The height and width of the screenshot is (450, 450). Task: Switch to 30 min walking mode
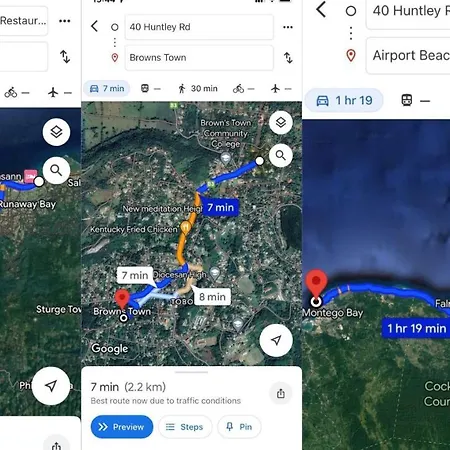198,88
